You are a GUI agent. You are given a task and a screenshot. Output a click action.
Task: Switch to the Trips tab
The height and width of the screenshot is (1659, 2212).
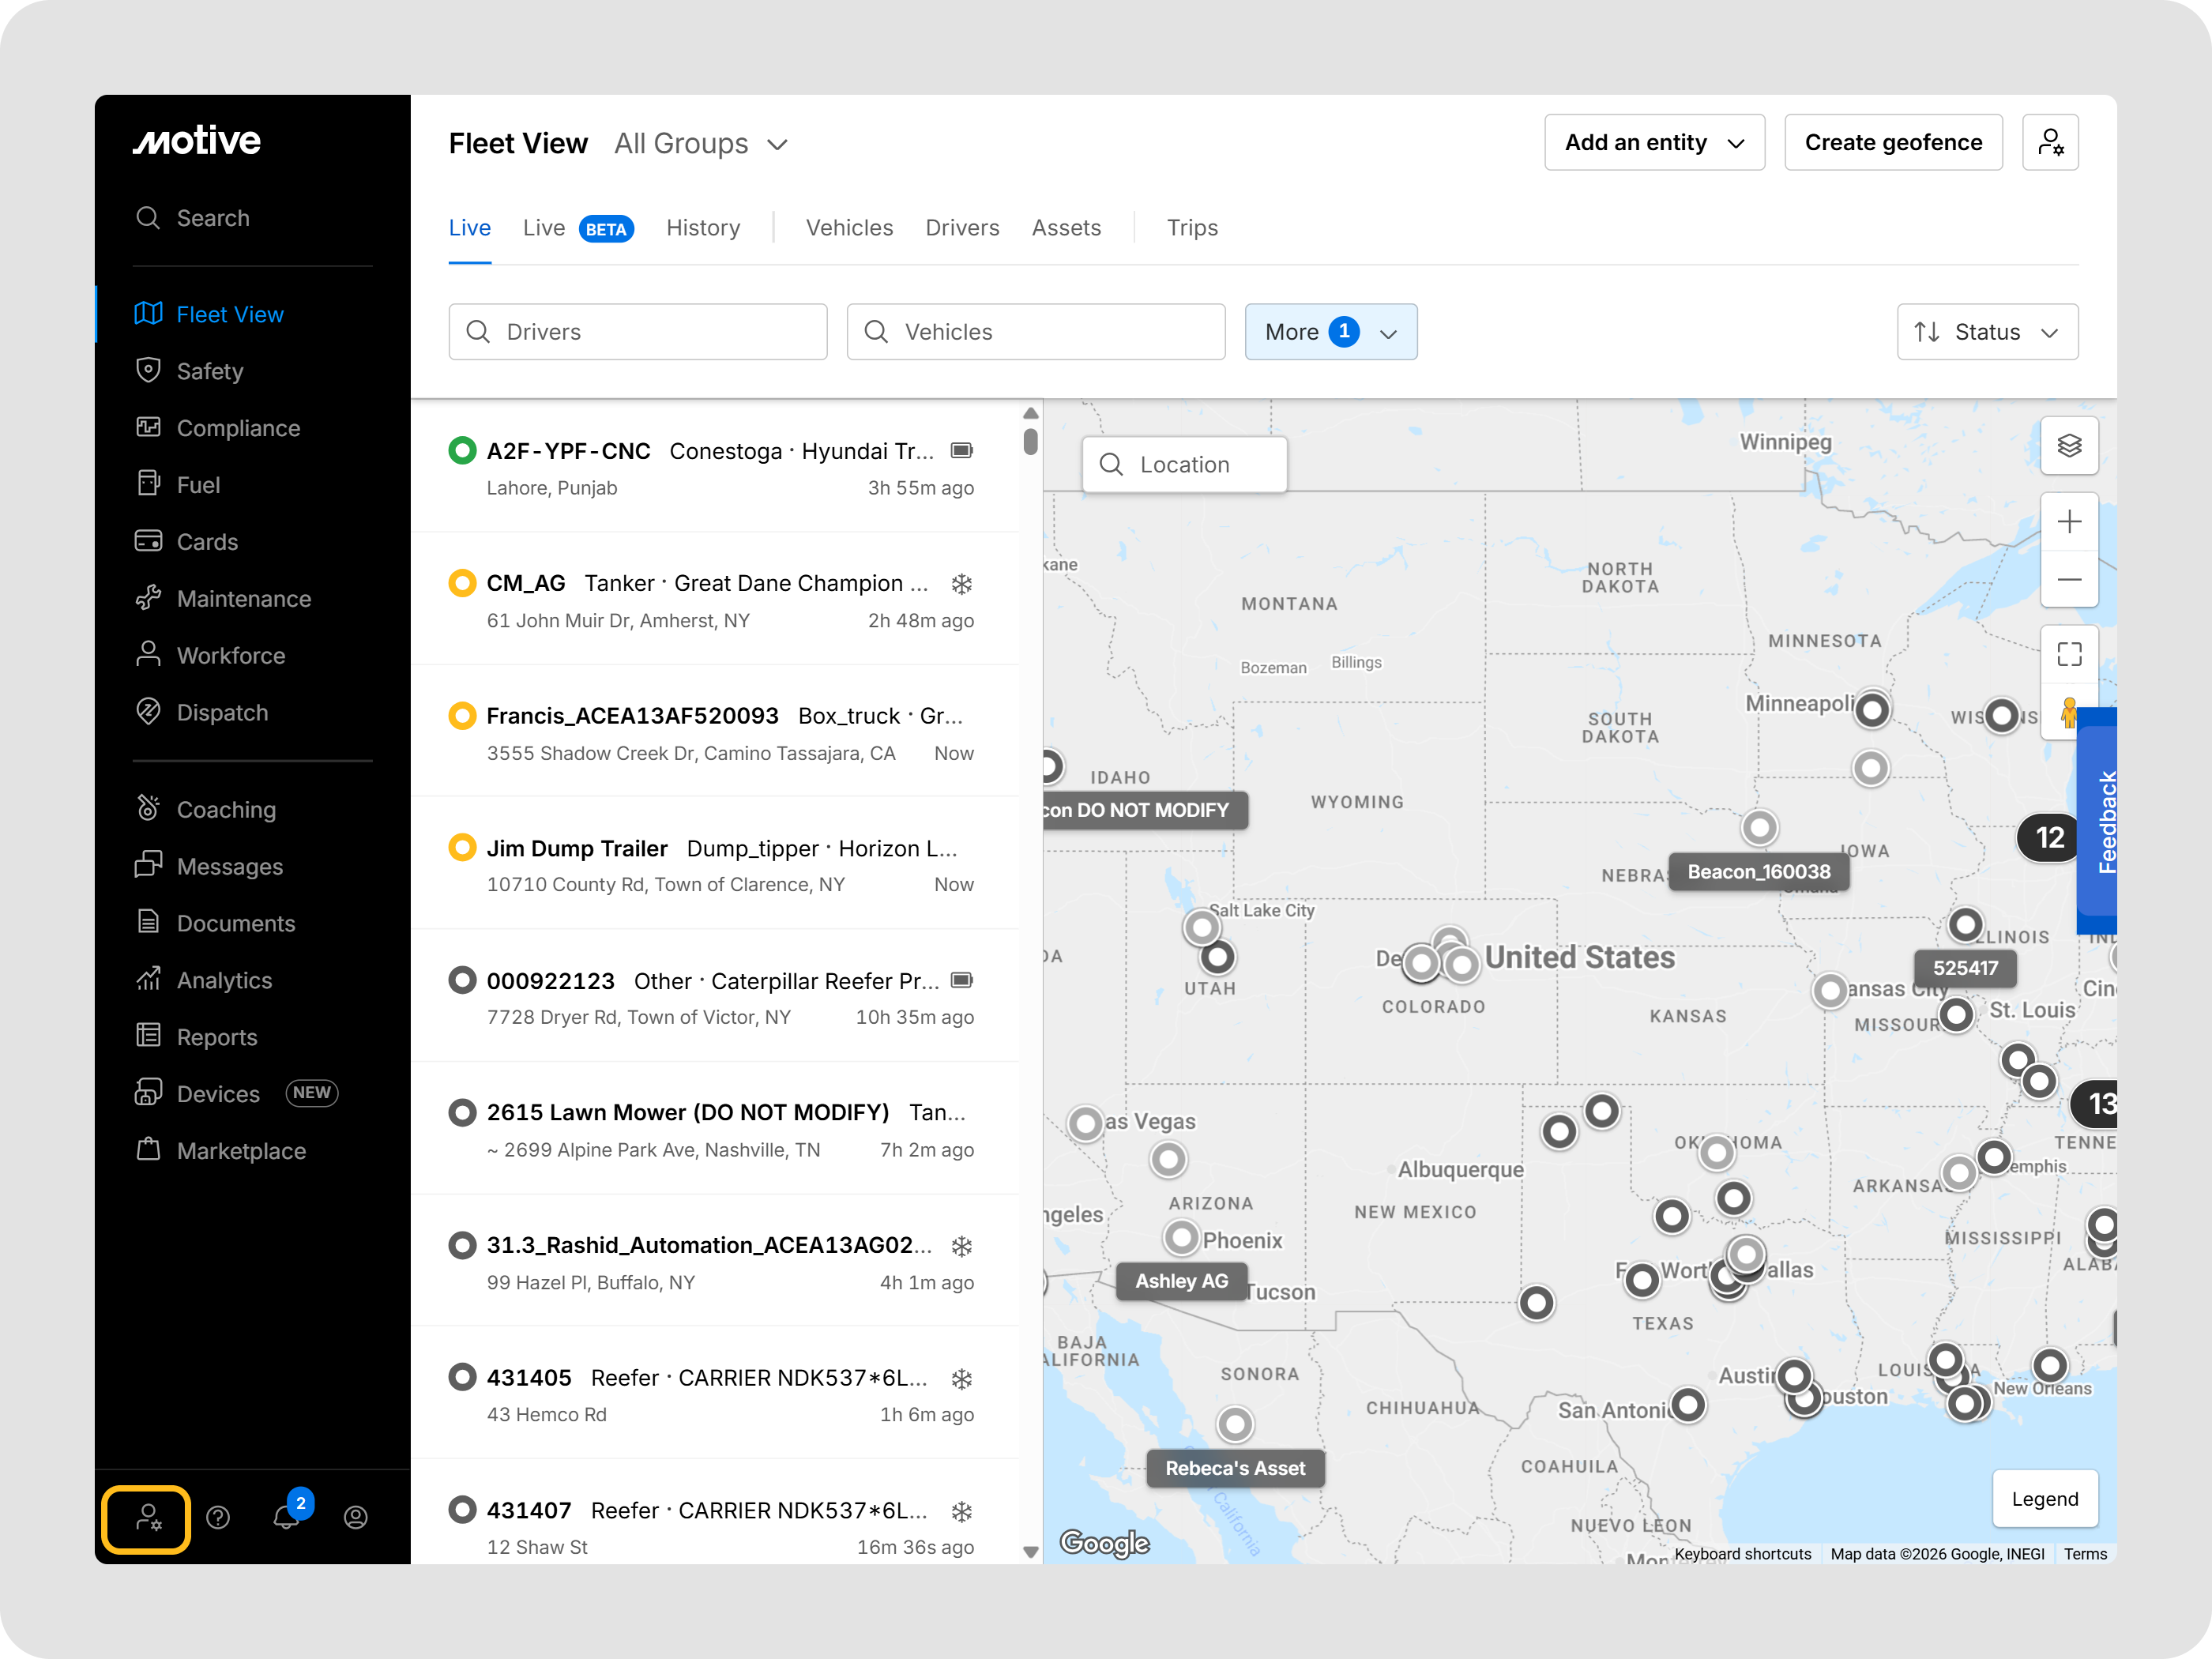pyautogui.click(x=1191, y=228)
